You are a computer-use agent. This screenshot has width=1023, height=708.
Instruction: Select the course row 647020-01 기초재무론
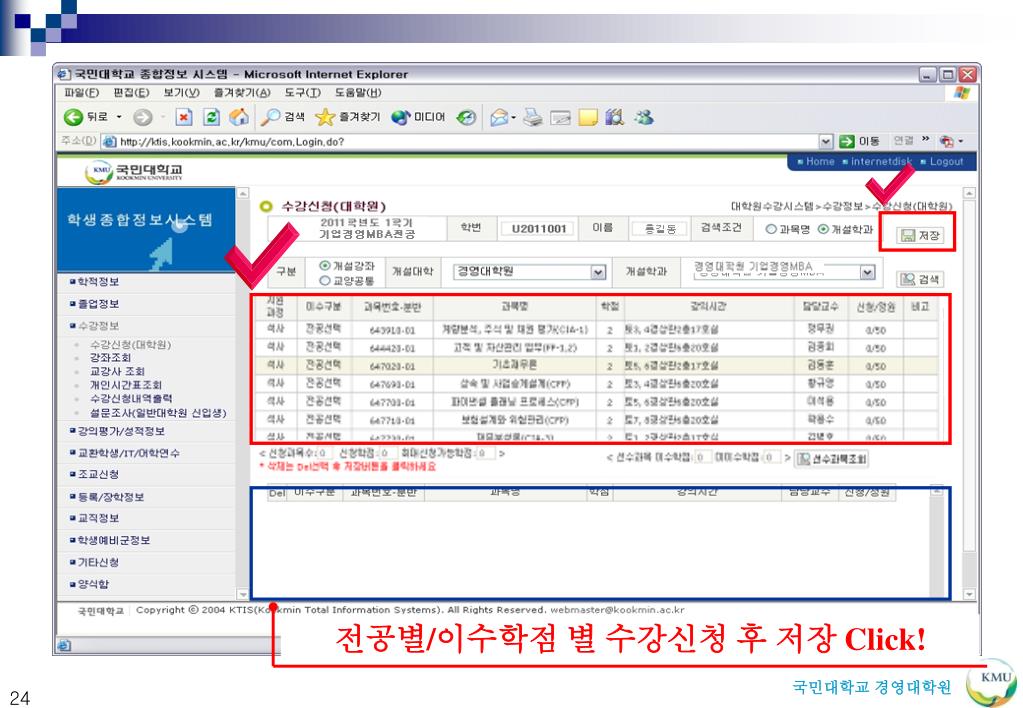(595, 365)
